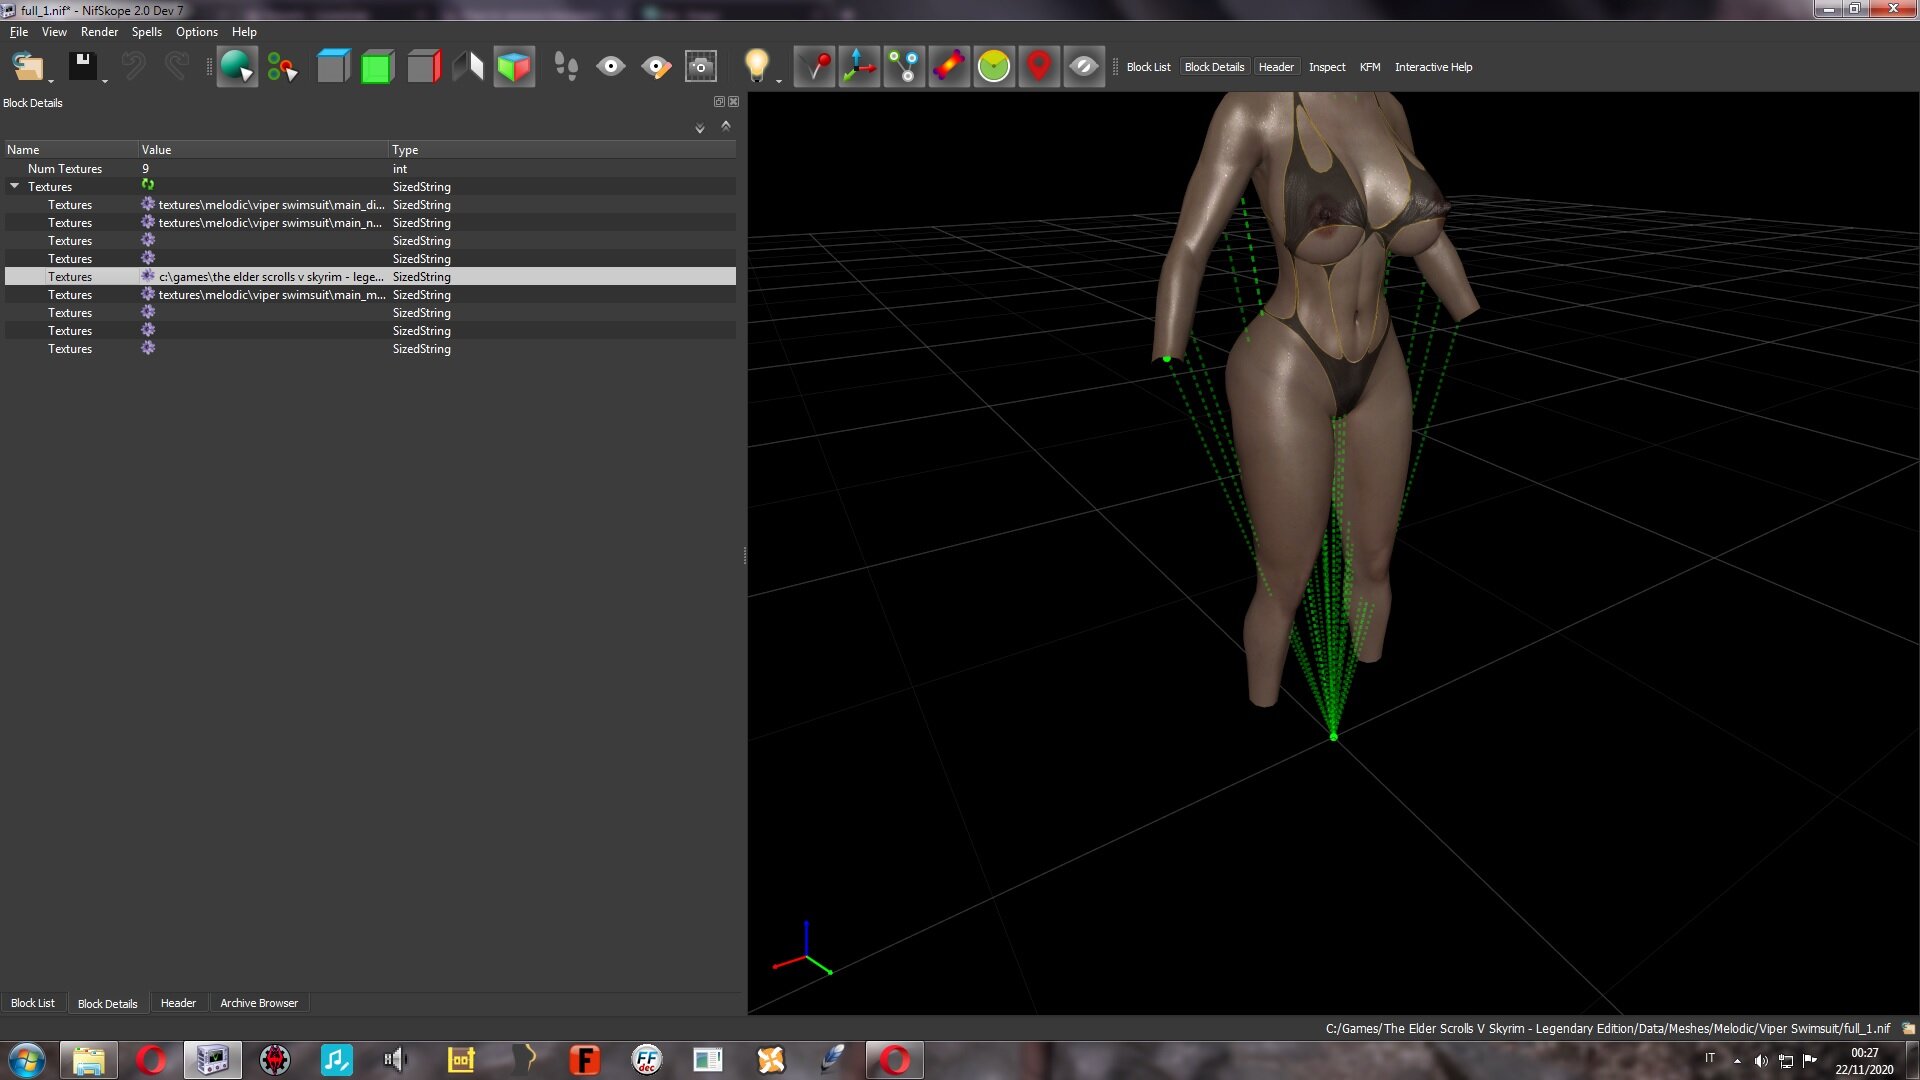The width and height of the screenshot is (1920, 1080).
Task: Select the green cube view icon
Action: [377, 67]
